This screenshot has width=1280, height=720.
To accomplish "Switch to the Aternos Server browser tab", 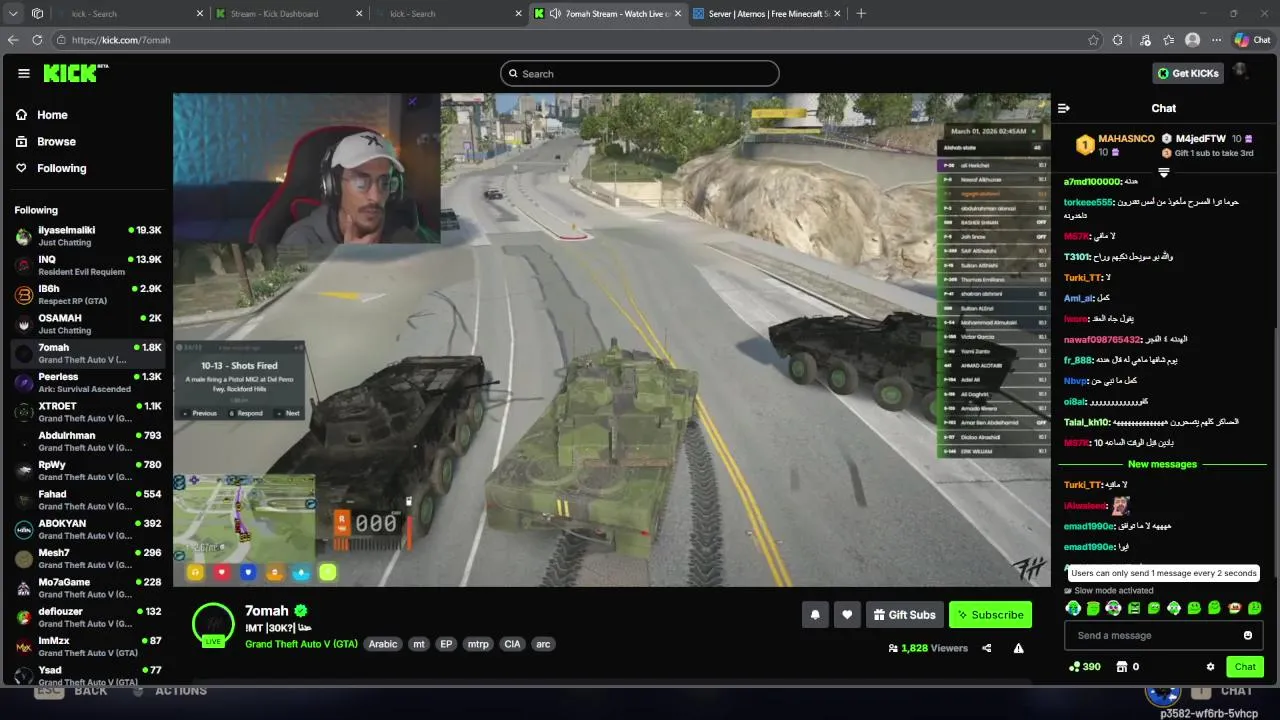I will [x=770, y=14].
